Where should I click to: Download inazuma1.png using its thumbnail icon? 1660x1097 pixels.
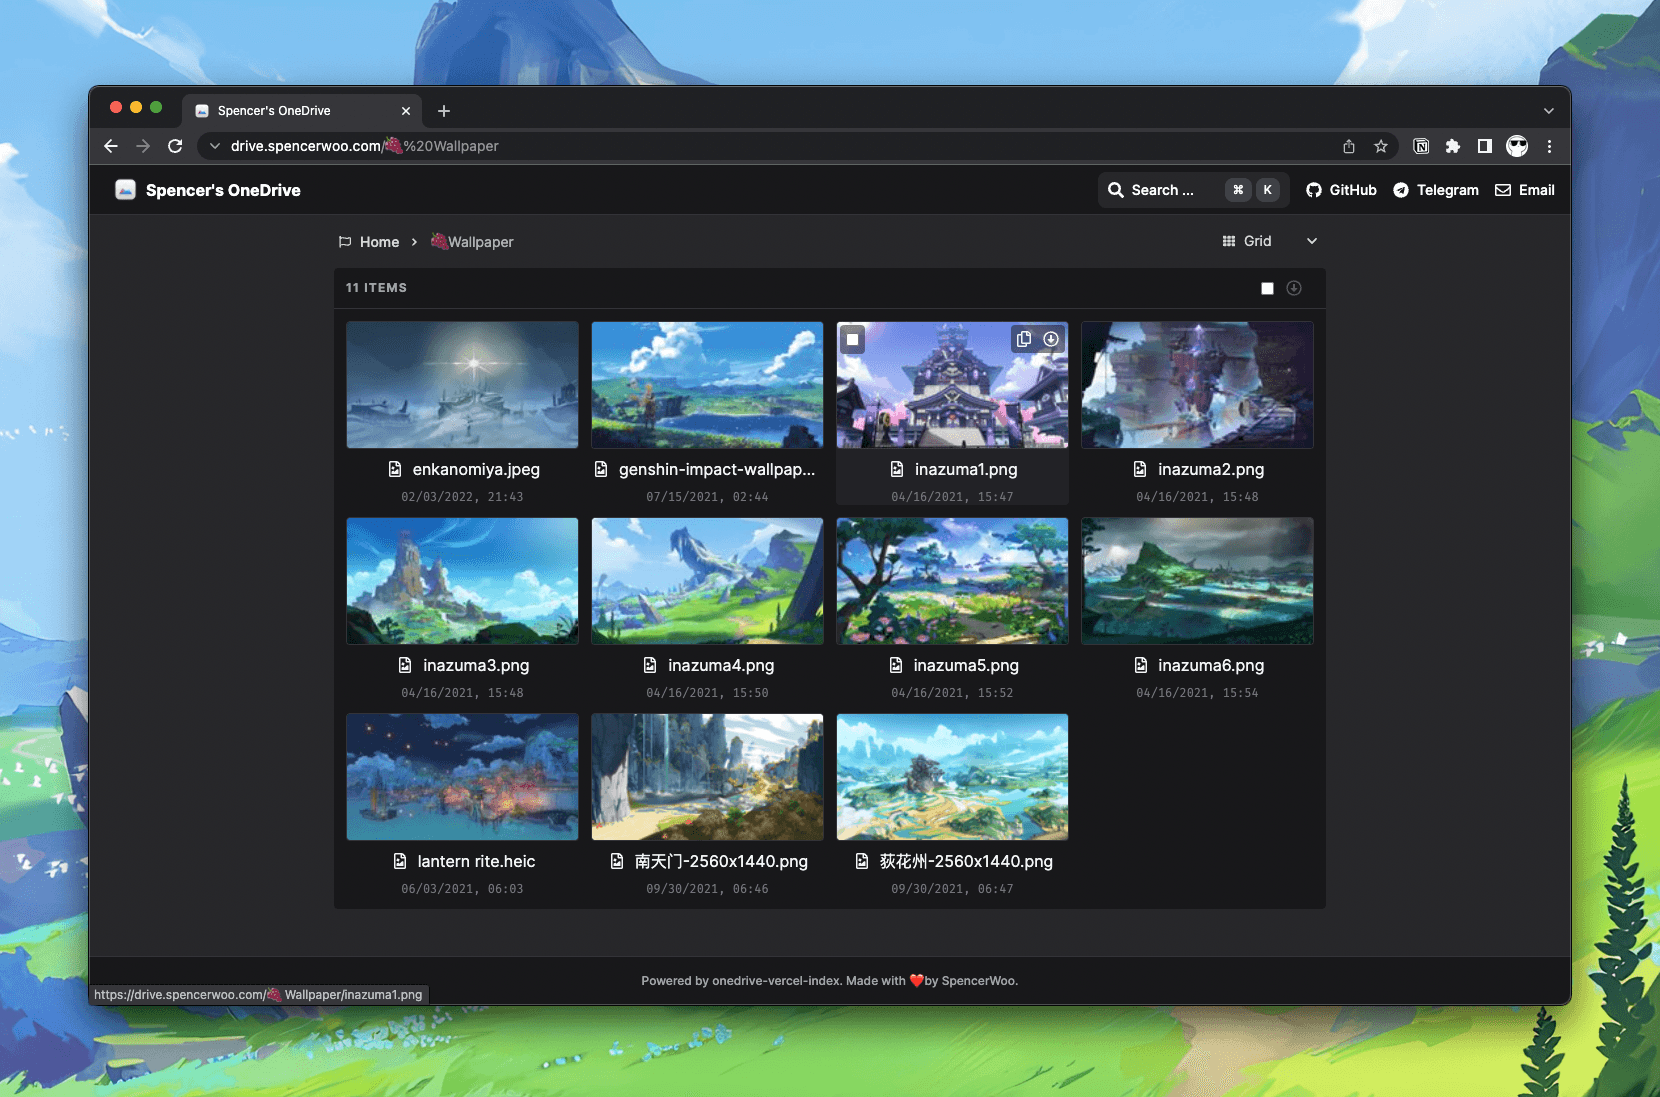click(1051, 339)
